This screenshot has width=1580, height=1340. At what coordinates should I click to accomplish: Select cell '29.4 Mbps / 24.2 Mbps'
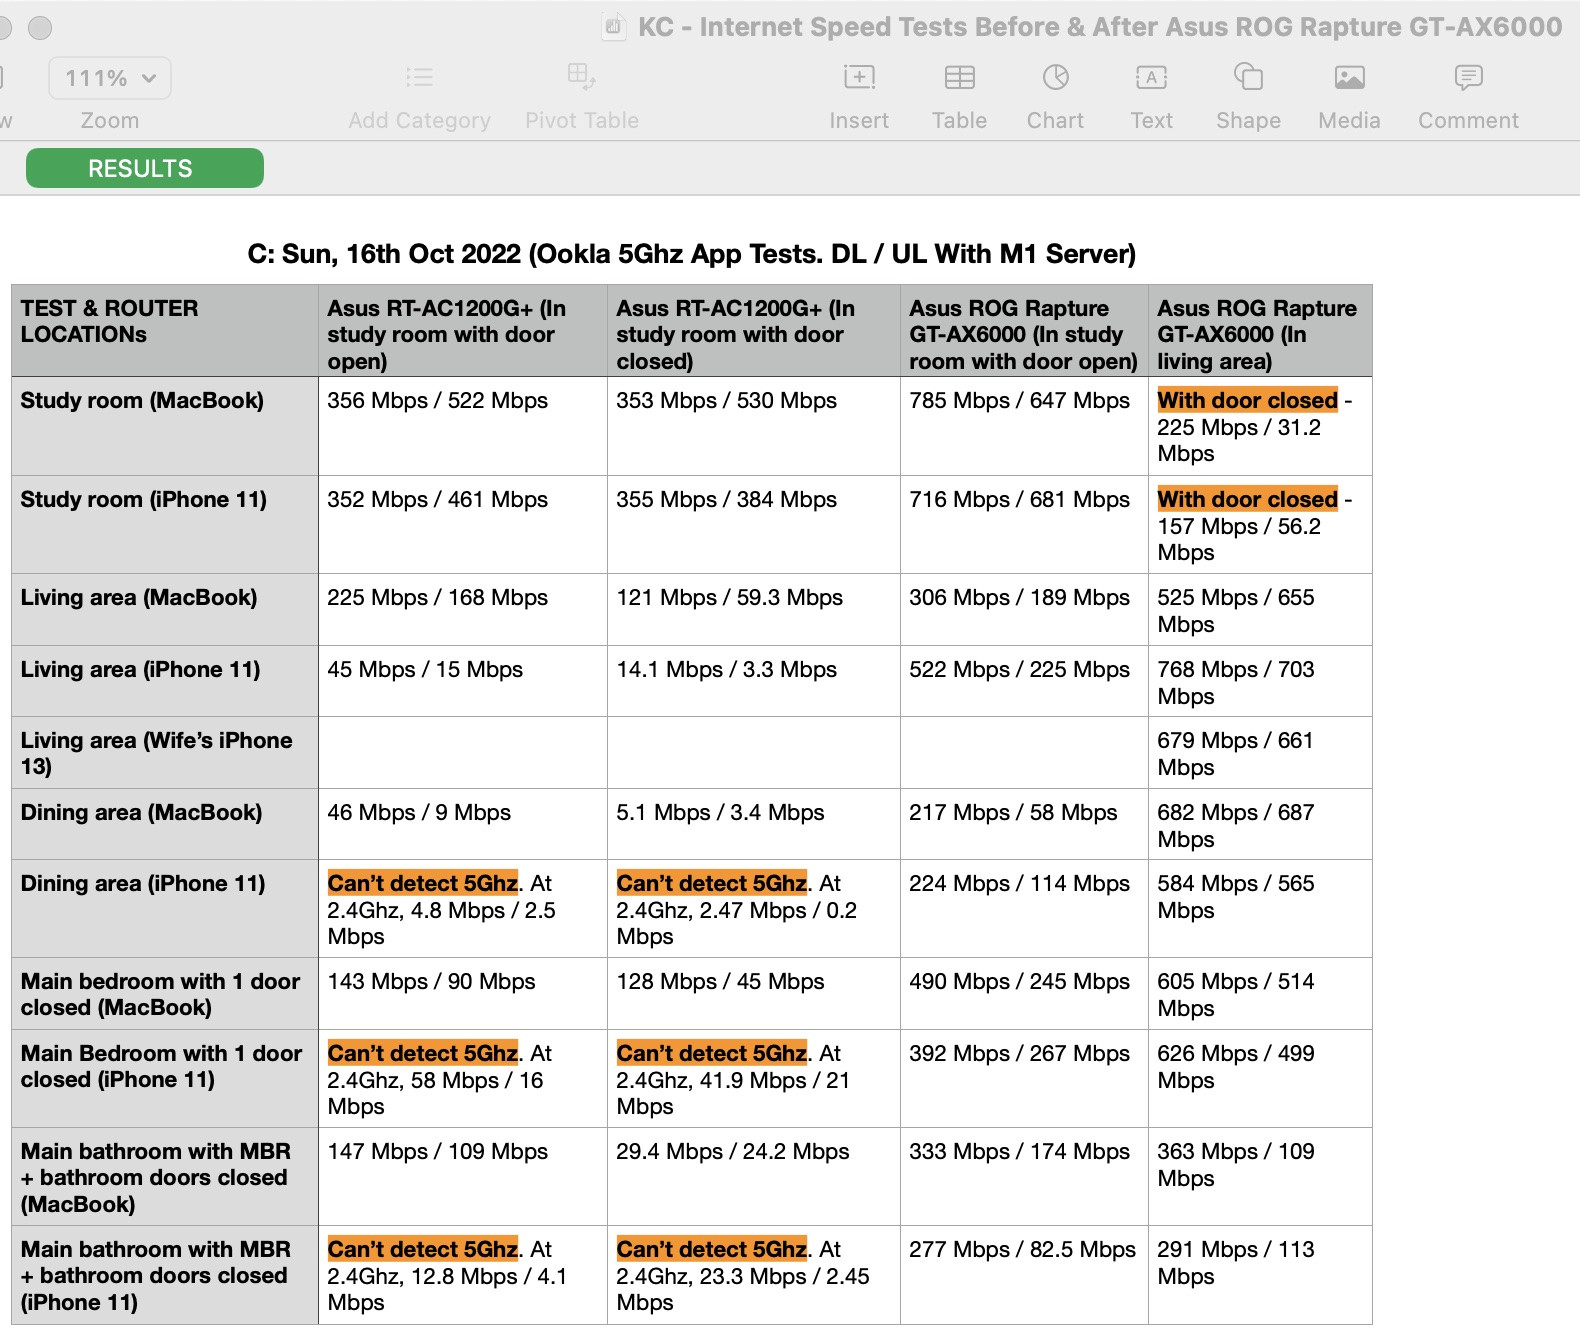754,1177
